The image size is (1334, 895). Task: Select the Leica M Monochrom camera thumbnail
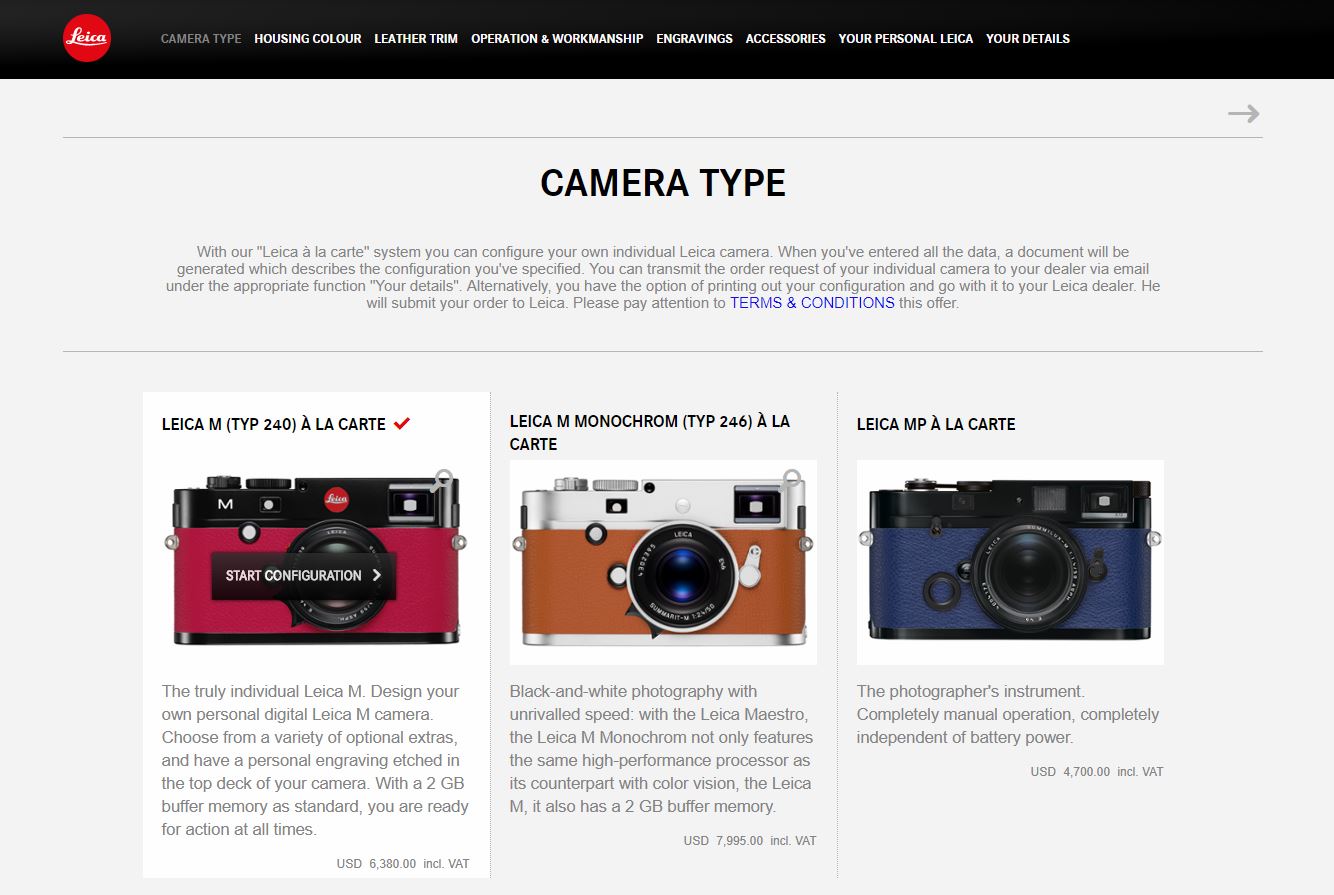(663, 562)
